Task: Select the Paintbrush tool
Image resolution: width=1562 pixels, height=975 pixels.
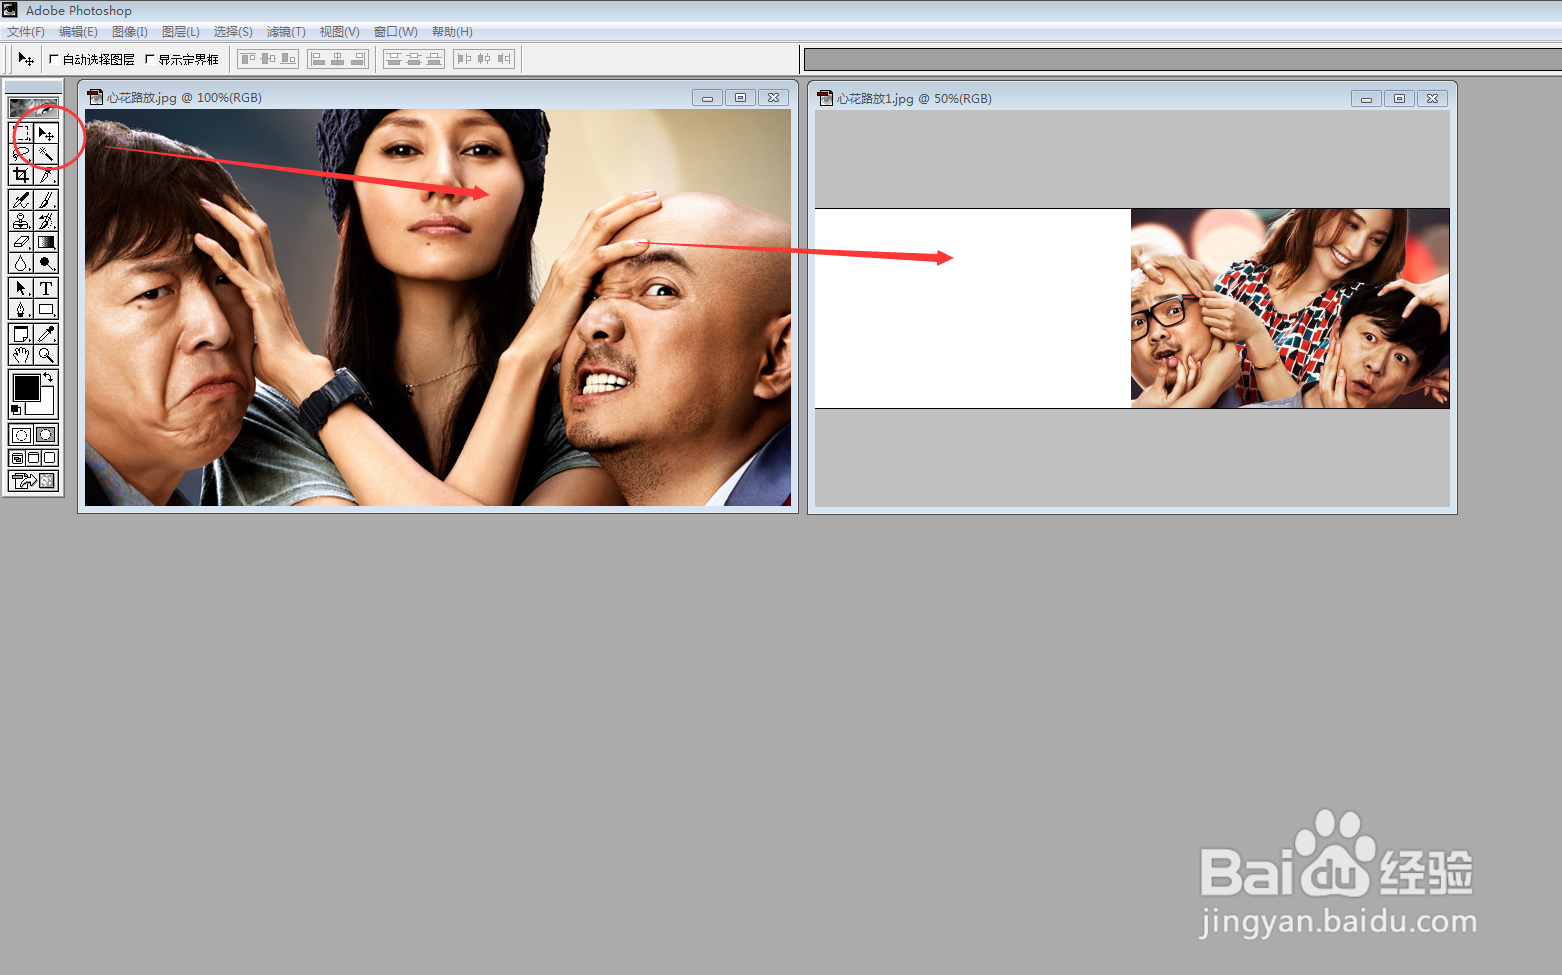Action: coord(46,200)
